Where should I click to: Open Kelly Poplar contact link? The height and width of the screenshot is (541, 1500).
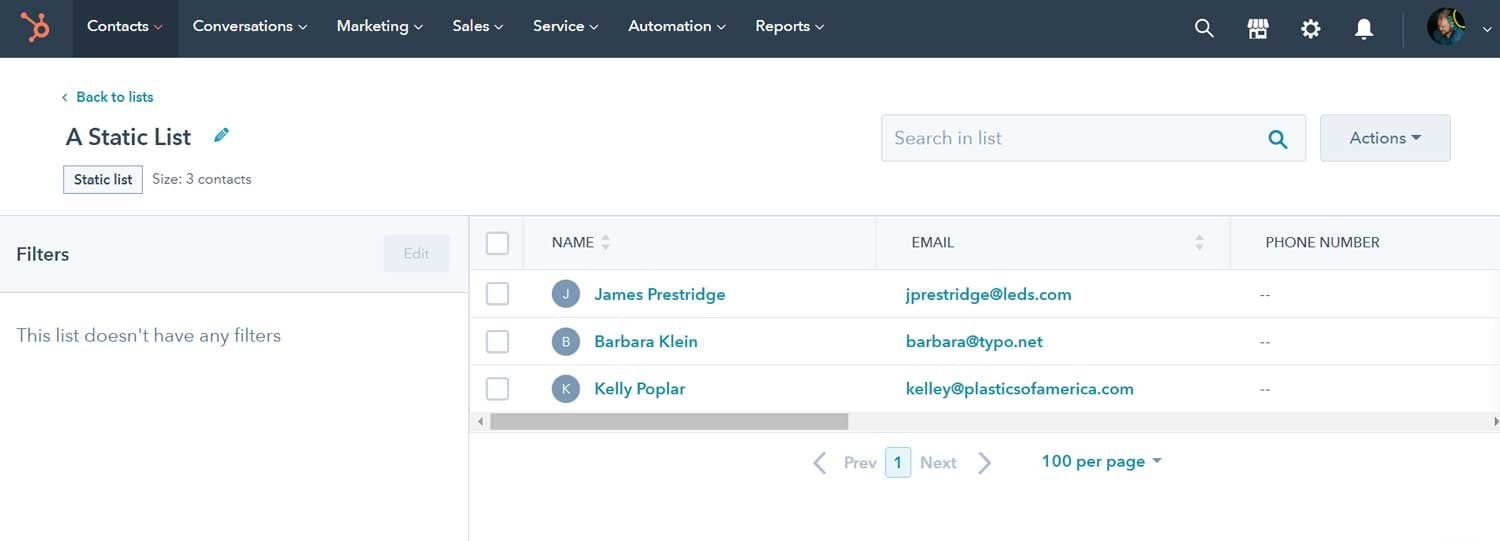tap(640, 388)
